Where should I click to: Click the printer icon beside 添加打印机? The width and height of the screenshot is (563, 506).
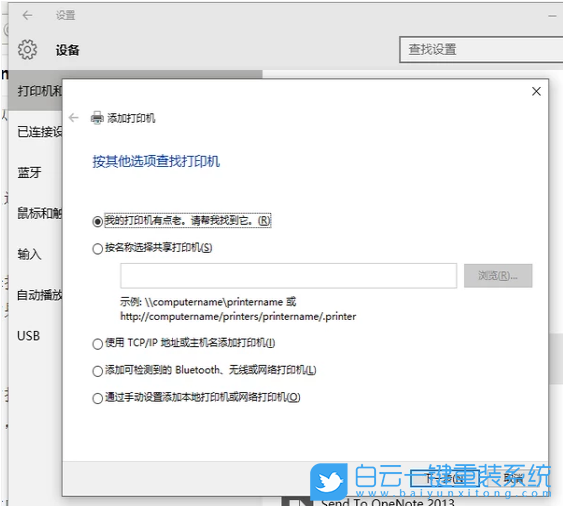[97, 118]
